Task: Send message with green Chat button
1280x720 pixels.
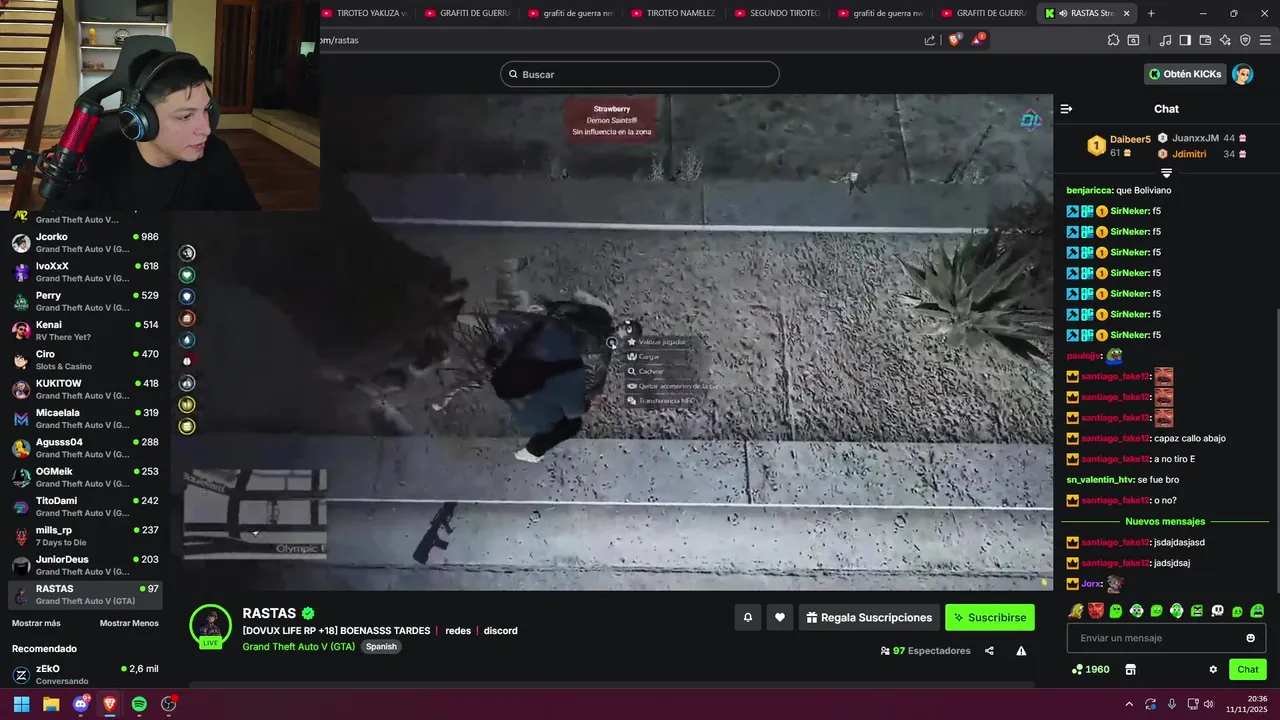Action: coord(1248,669)
